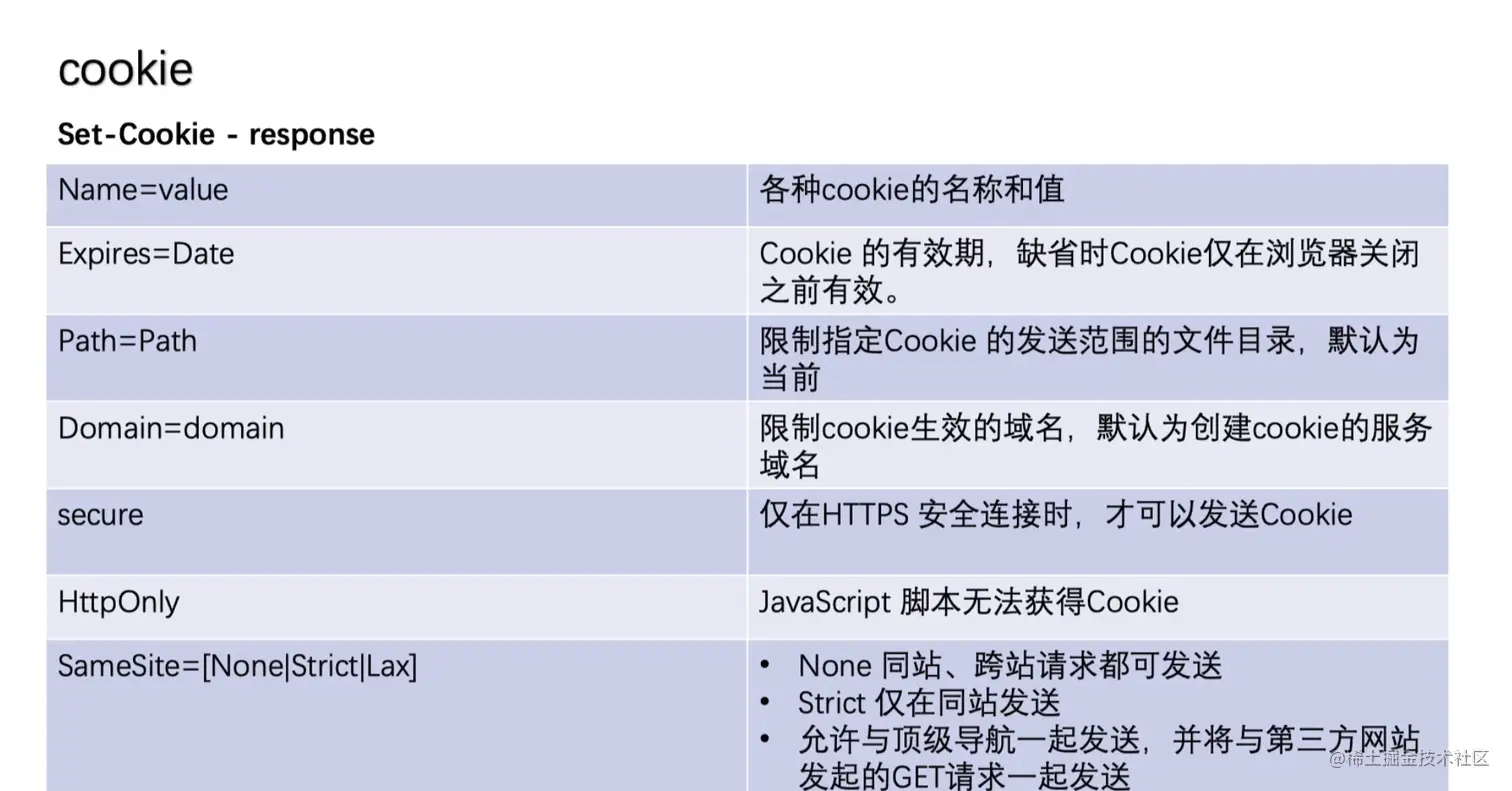Image resolution: width=1512 pixels, height=791 pixels.
Task: Click the HTTPS 安全连接 description cell
Action: pyautogui.click(x=1055, y=514)
